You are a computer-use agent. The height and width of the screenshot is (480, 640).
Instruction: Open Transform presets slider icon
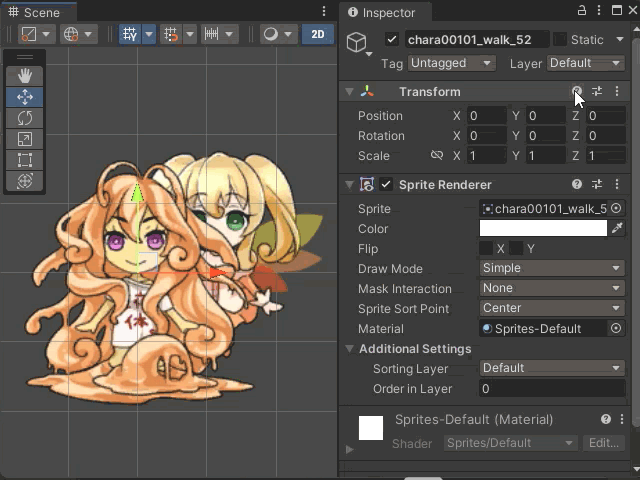597,91
